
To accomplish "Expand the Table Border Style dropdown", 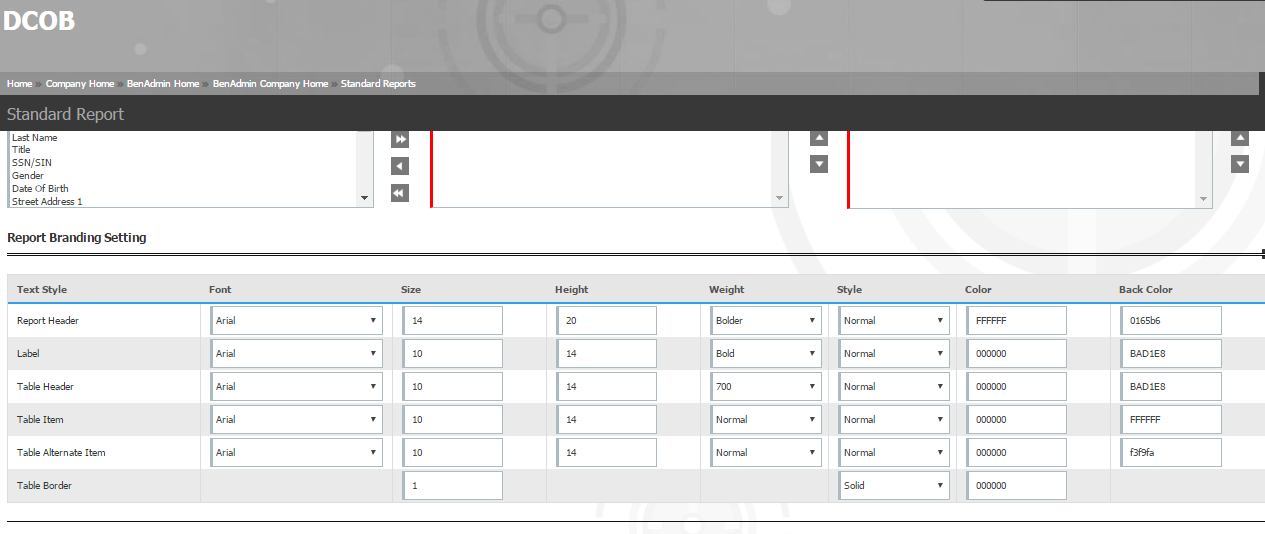I will (x=894, y=486).
